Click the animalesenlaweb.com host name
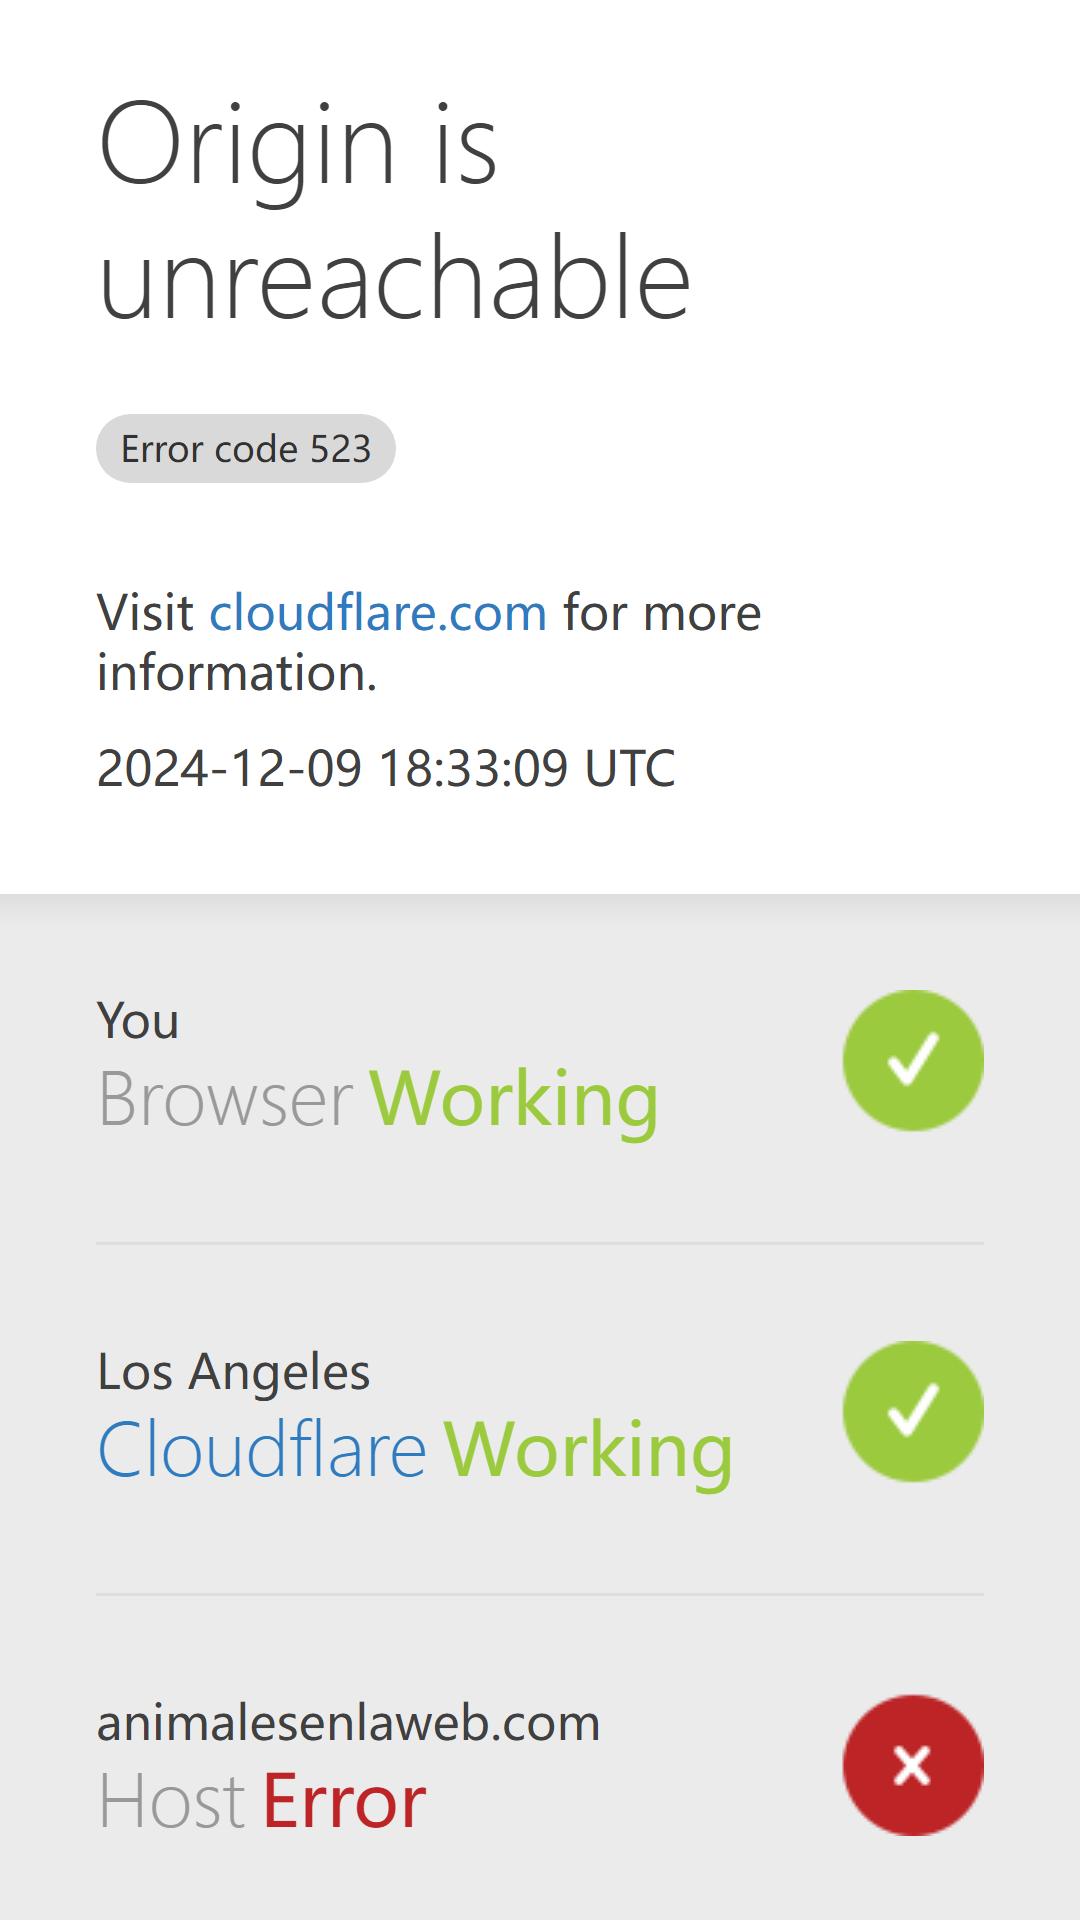1080x1920 pixels. click(x=348, y=1723)
